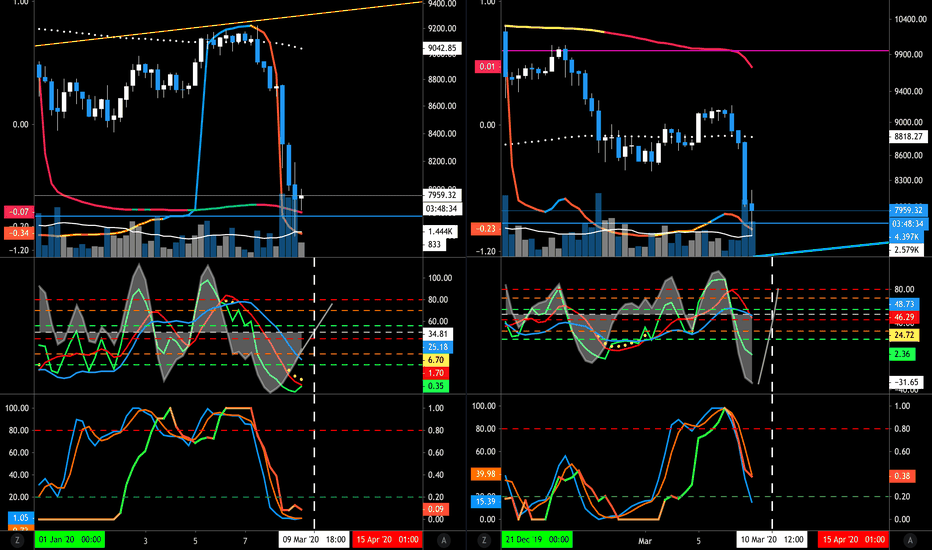Select 4.397K volume label

(906, 237)
